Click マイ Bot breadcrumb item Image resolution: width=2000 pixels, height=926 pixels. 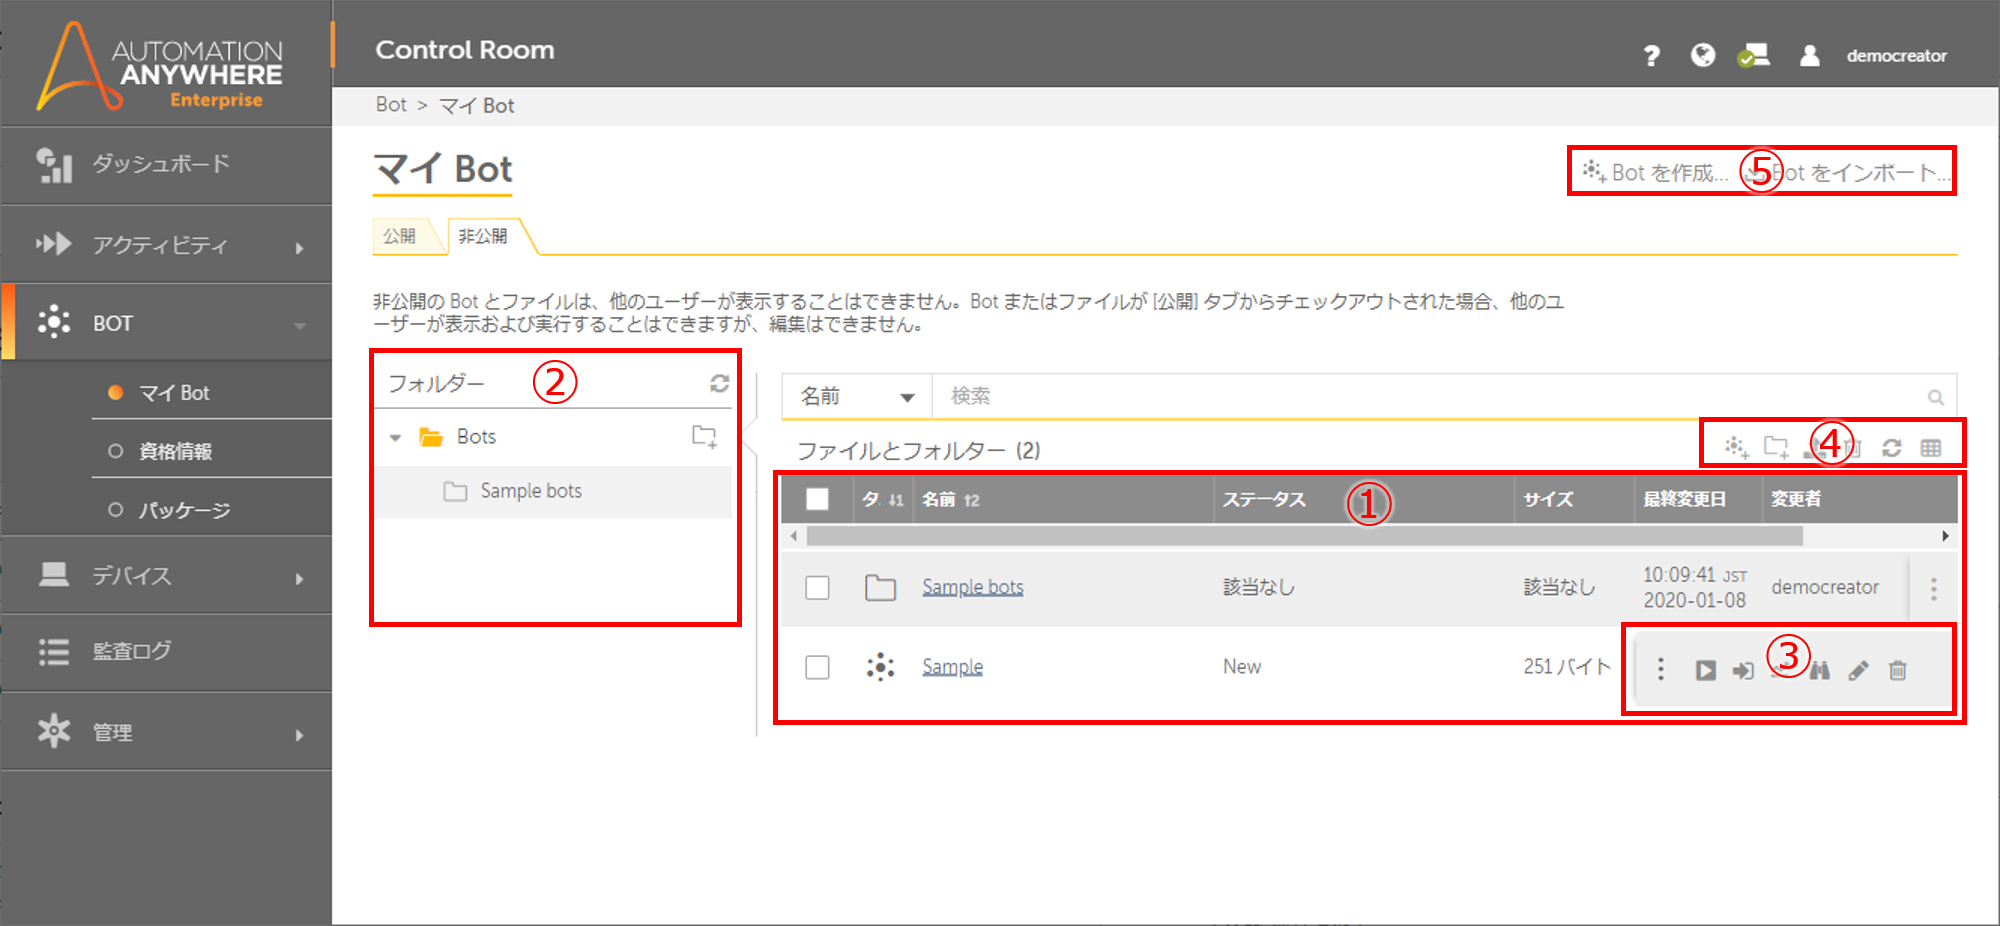(477, 105)
